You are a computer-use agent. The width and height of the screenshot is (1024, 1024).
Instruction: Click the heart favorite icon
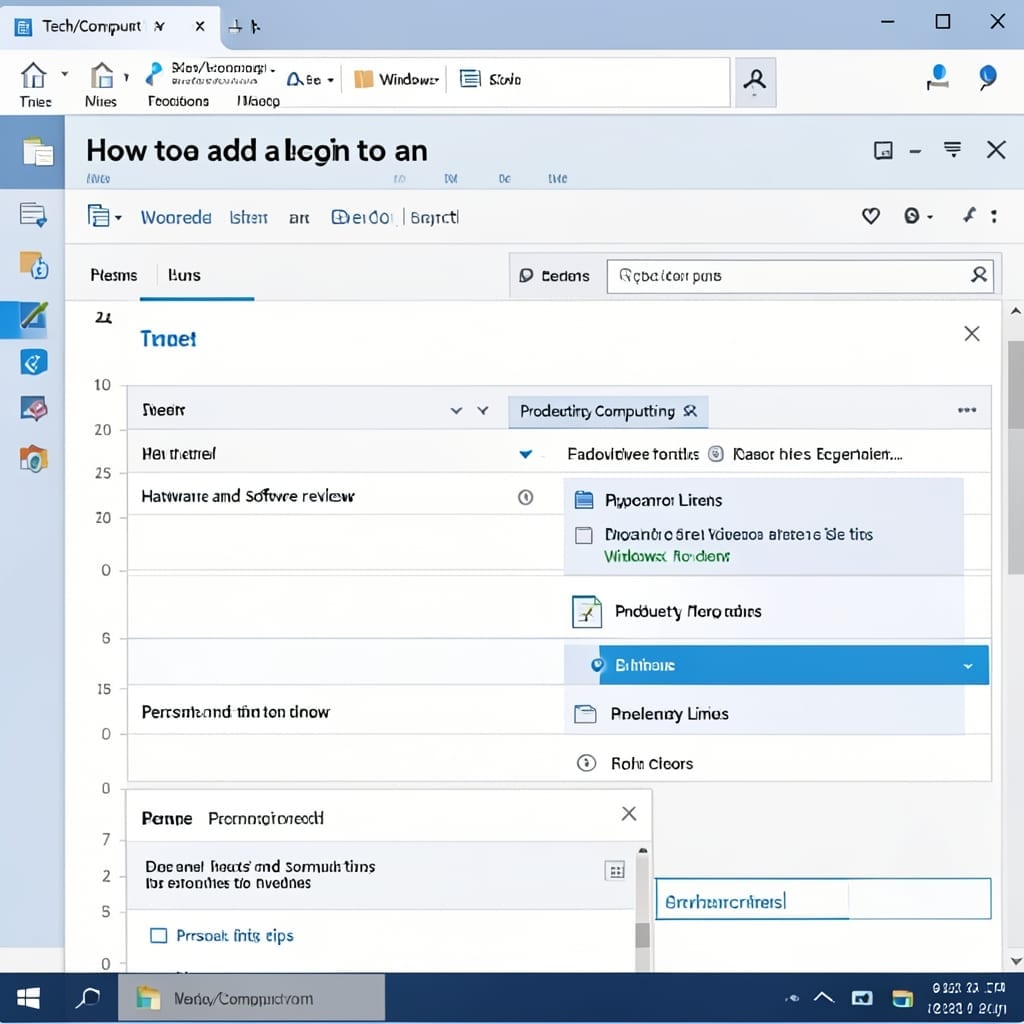point(871,216)
